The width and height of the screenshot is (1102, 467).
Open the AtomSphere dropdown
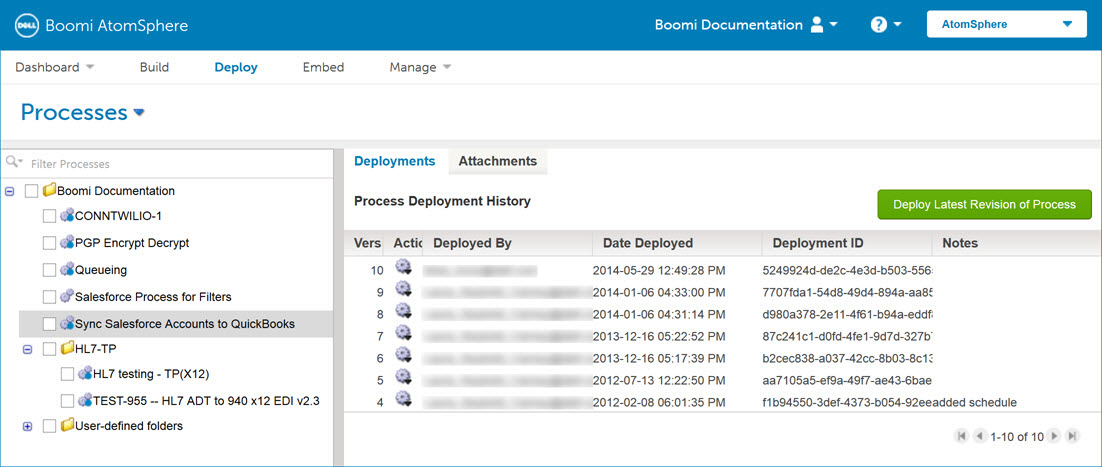(x=1008, y=24)
